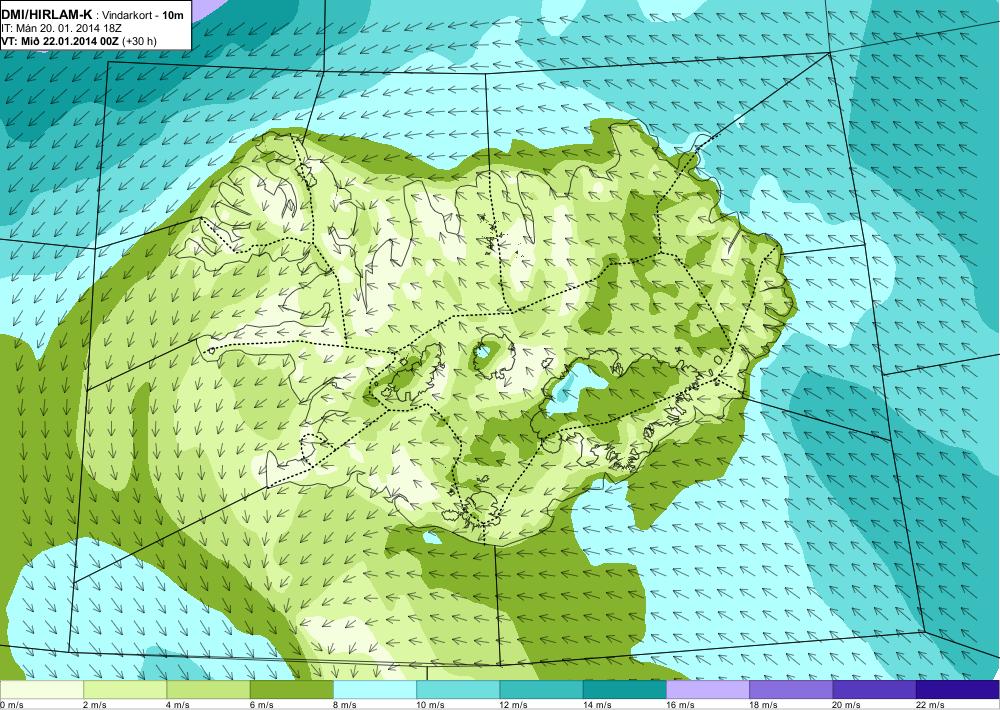Select the 'Vindarkort - 10m' label
Screen dimensions: 1000x710
(143, 14)
